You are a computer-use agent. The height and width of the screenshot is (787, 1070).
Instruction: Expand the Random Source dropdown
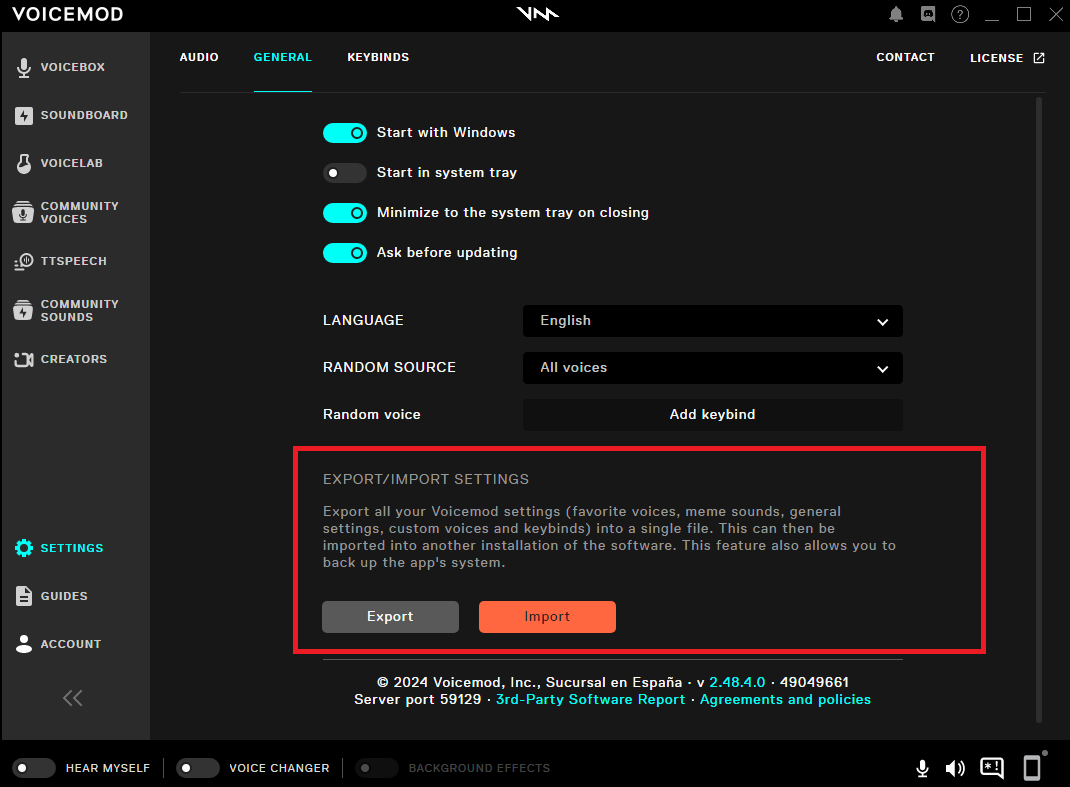[x=712, y=368]
